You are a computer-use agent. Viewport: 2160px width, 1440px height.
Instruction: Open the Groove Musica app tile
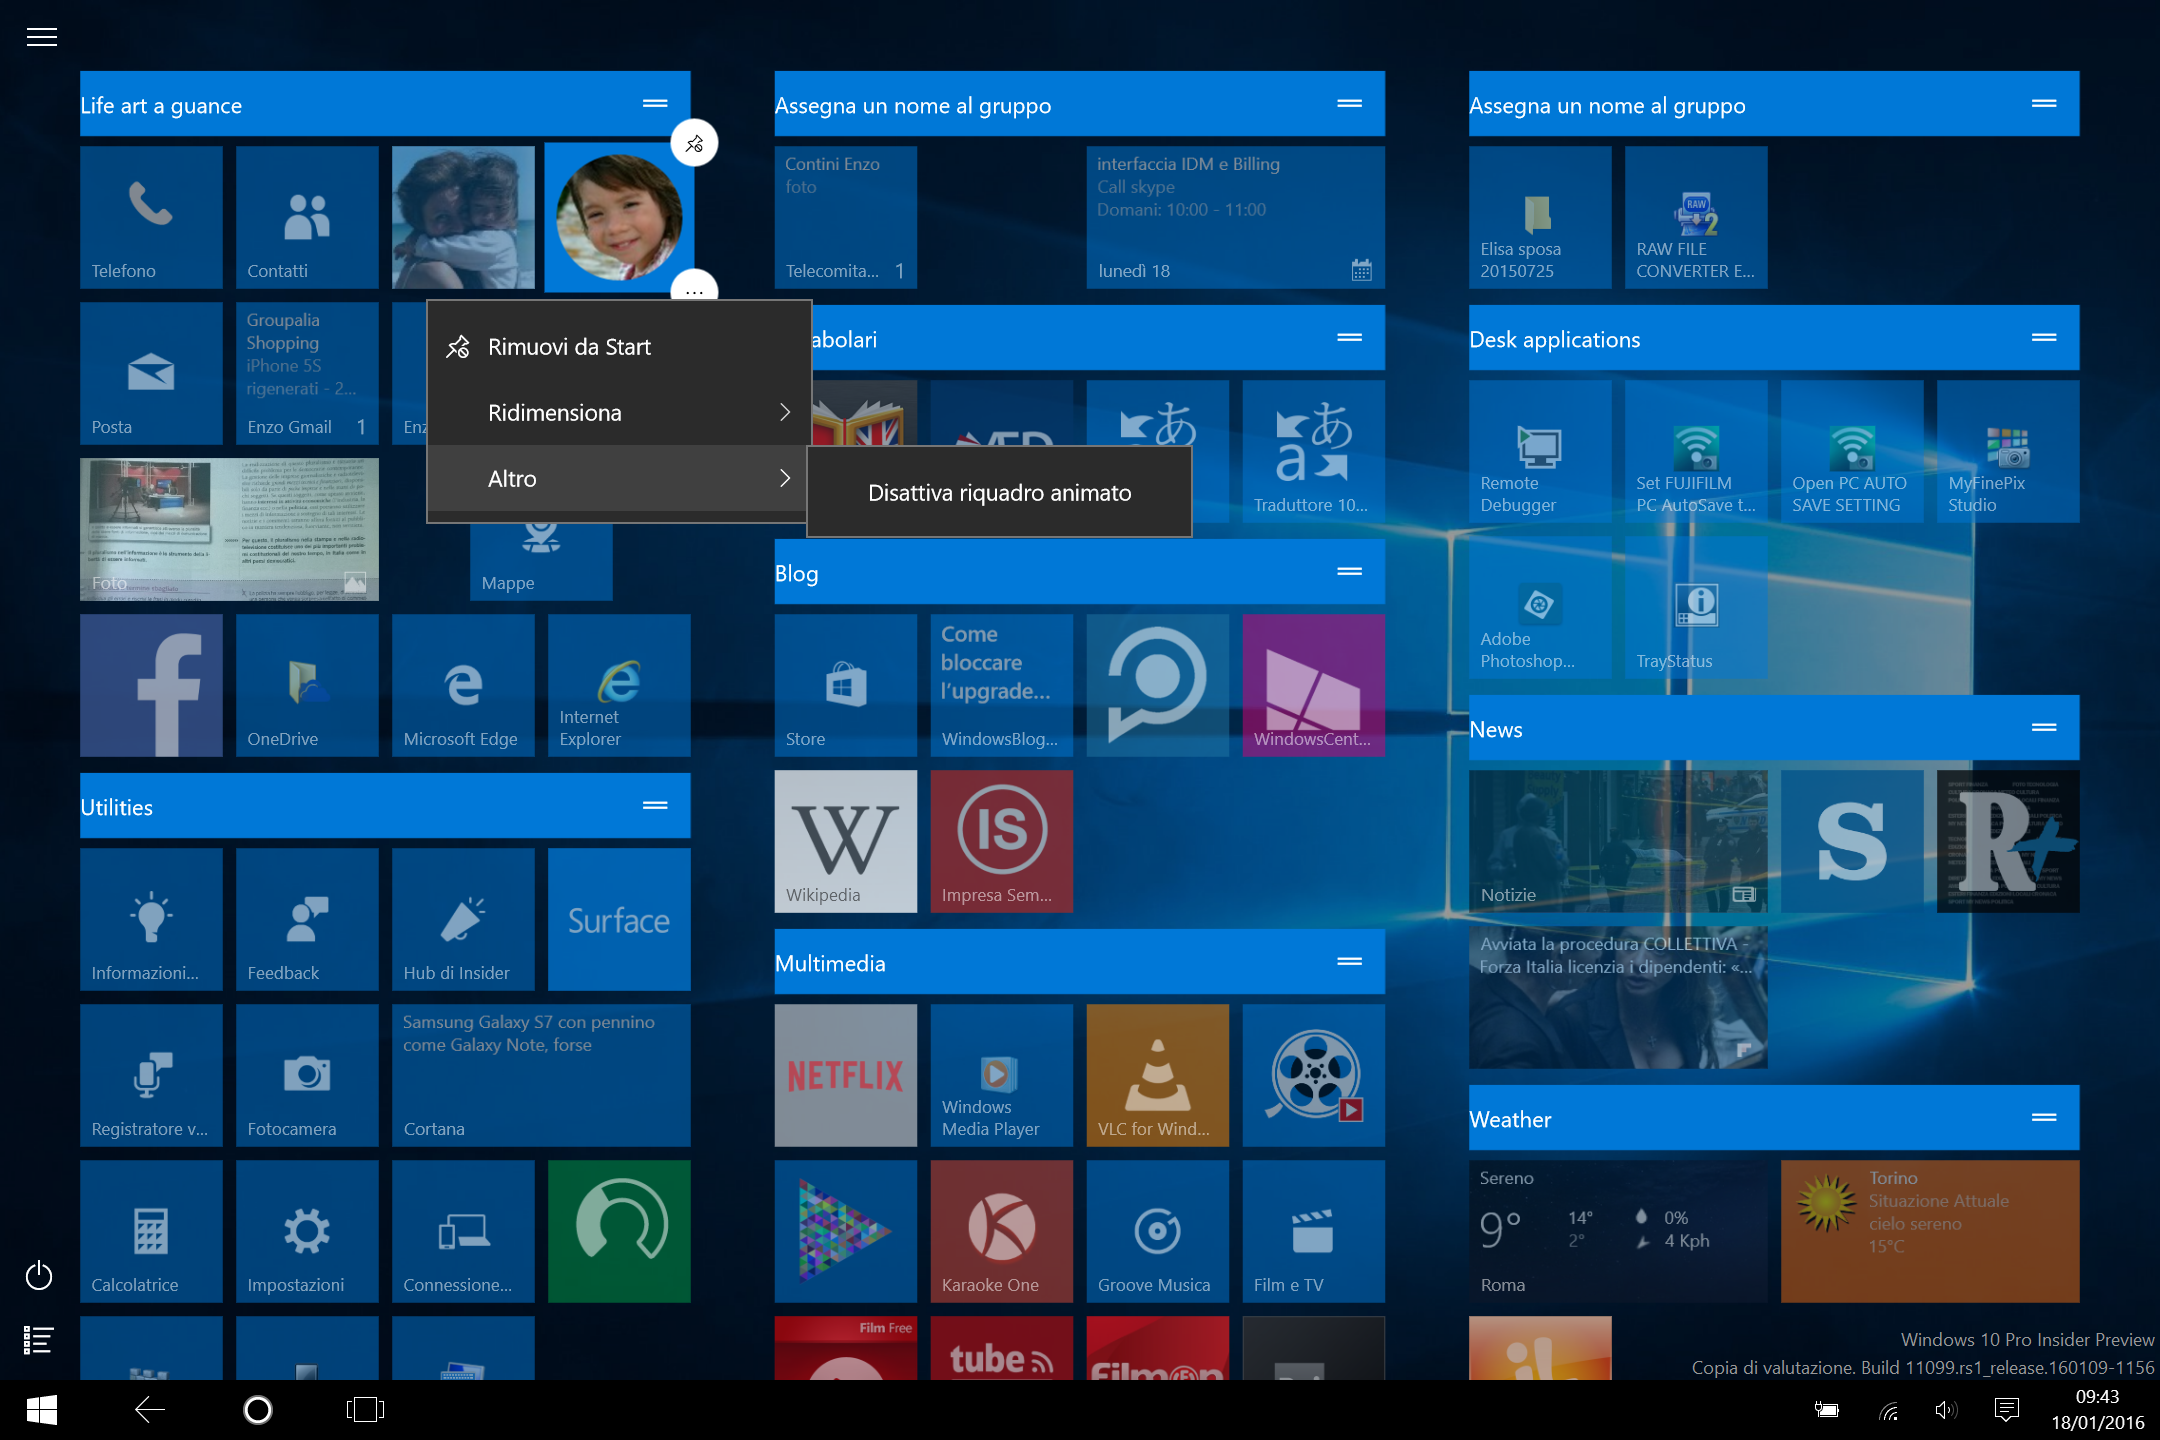tap(1157, 1231)
